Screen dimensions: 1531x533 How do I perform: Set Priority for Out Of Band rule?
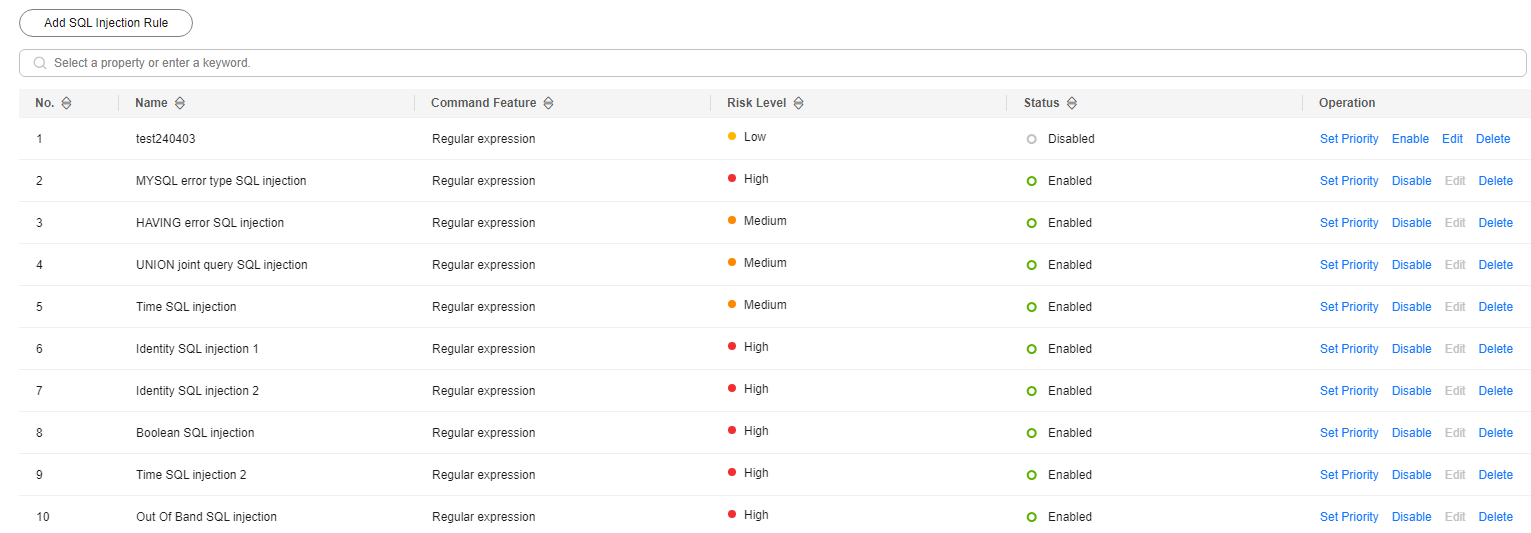[x=1349, y=517]
